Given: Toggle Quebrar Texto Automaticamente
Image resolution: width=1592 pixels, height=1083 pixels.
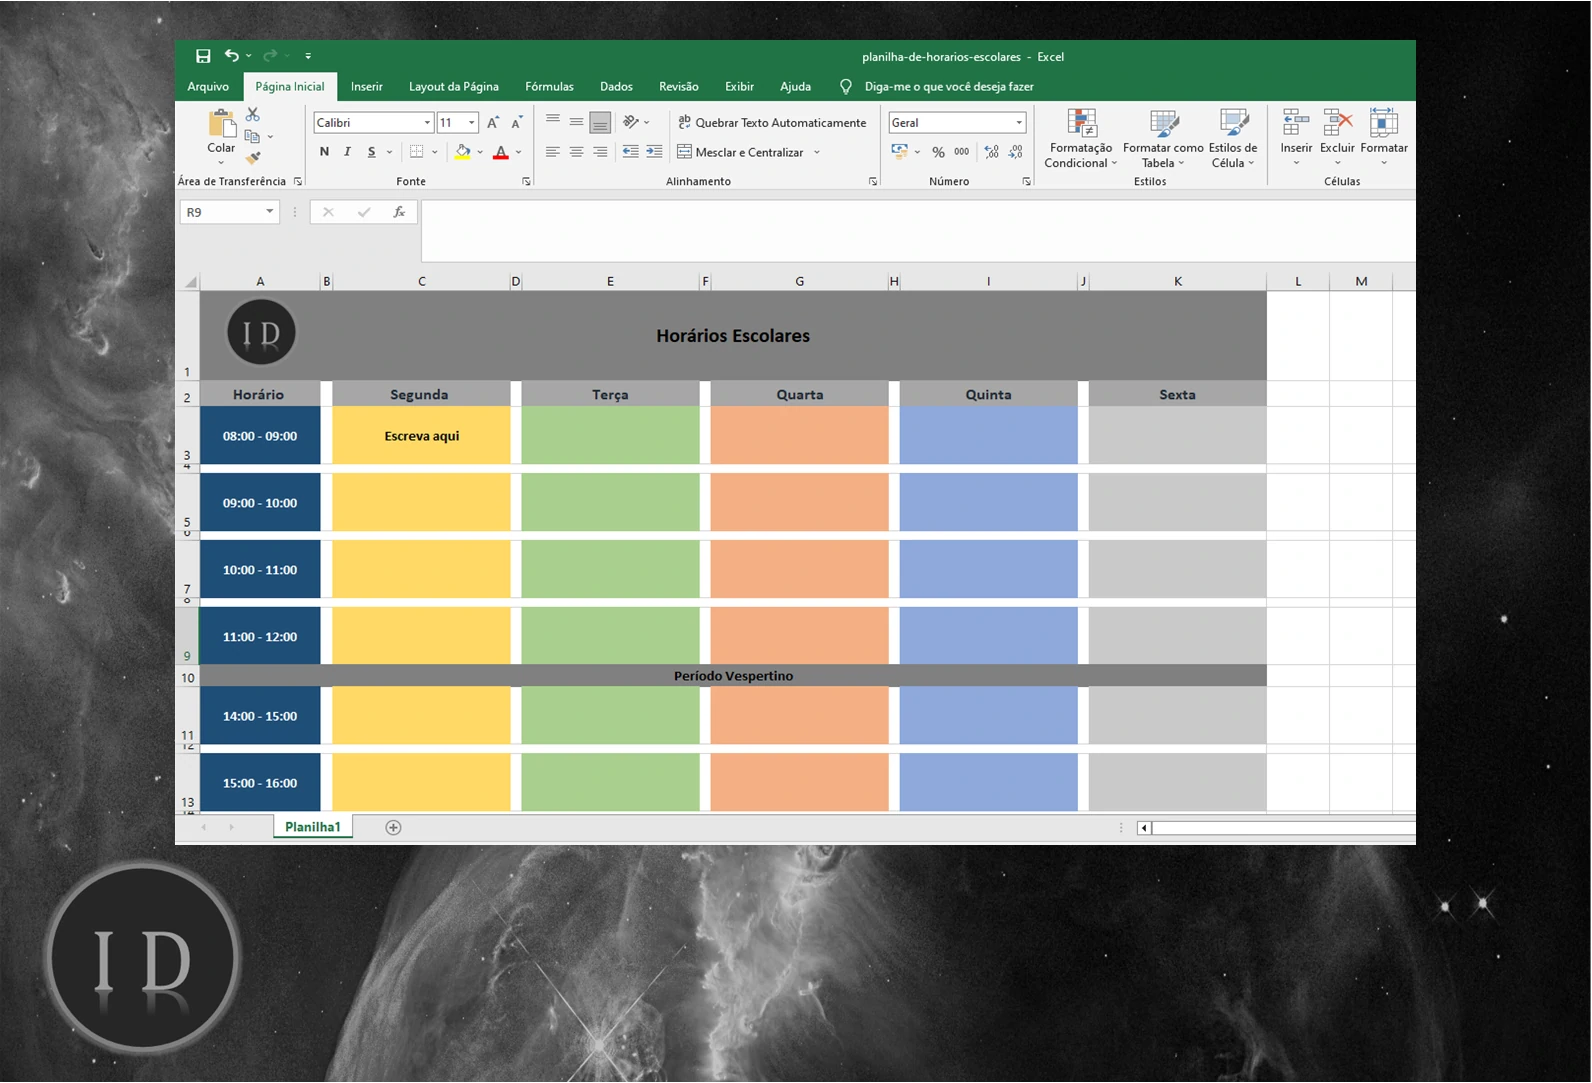Looking at the screenshot, I should 772,122.
